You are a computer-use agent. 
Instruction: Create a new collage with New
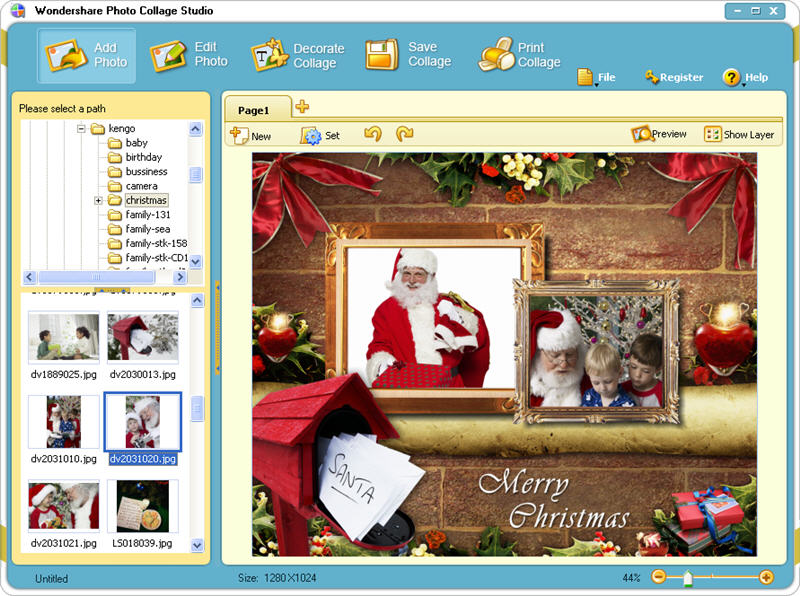coord(253,133)
